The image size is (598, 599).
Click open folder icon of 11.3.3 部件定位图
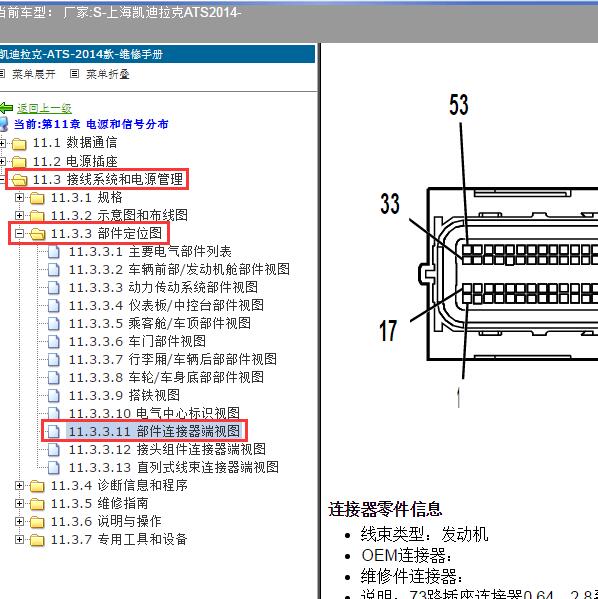click(x=37, y=233)
